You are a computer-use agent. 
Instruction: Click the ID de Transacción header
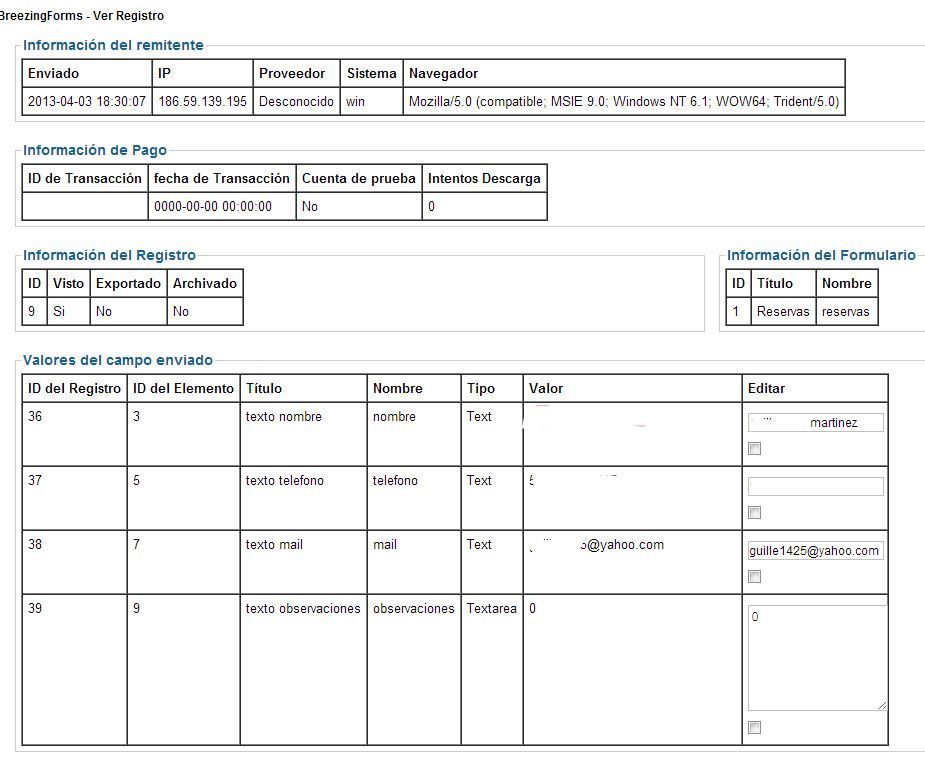[85, 178]
